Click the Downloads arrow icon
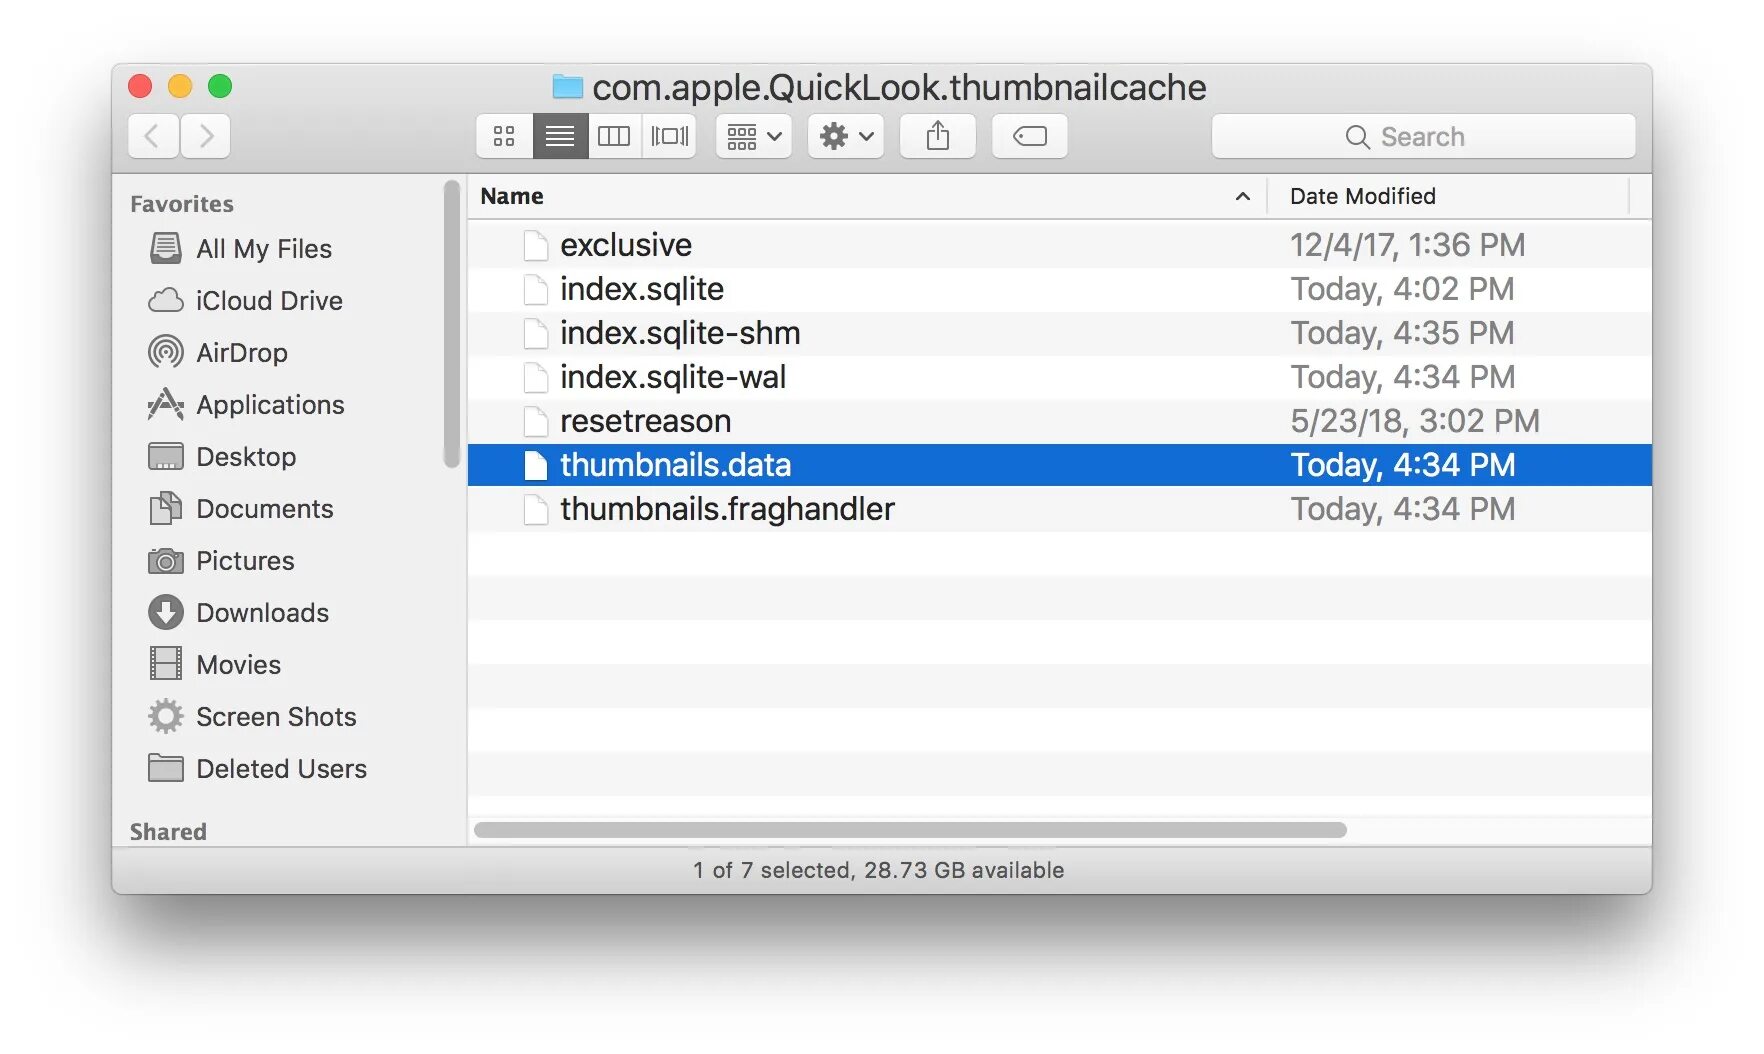Image resolution: width=1764 pixels, height=1054 pixels. click(165, 612)
